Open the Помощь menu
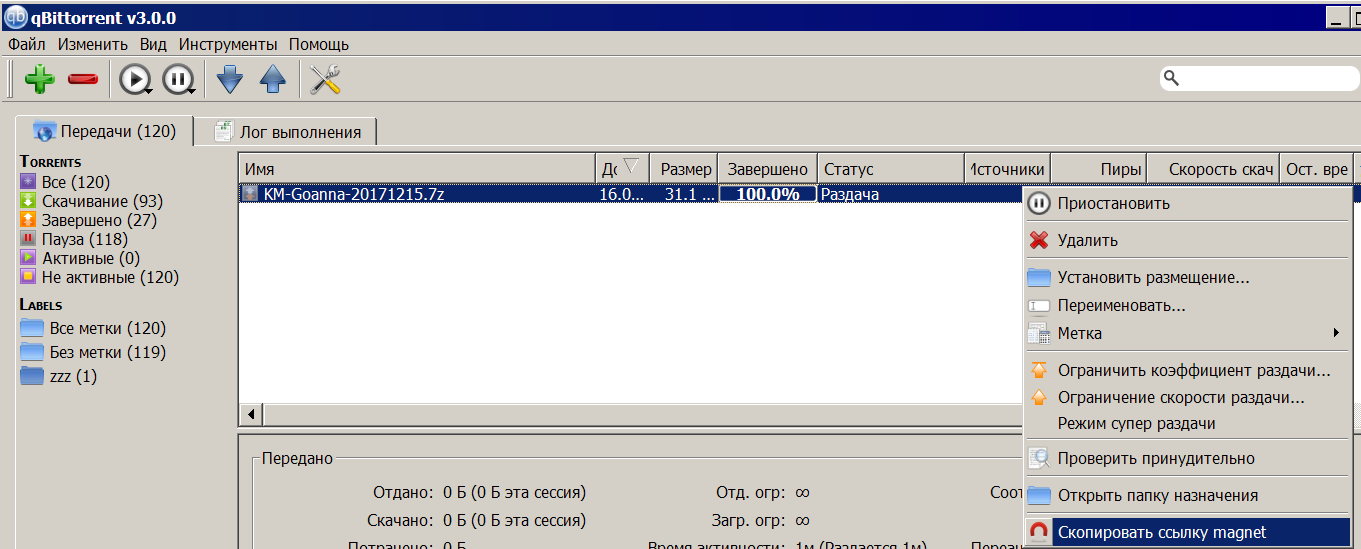The image size is (1361, 549). pyautogui.click(x=319, y=44)
